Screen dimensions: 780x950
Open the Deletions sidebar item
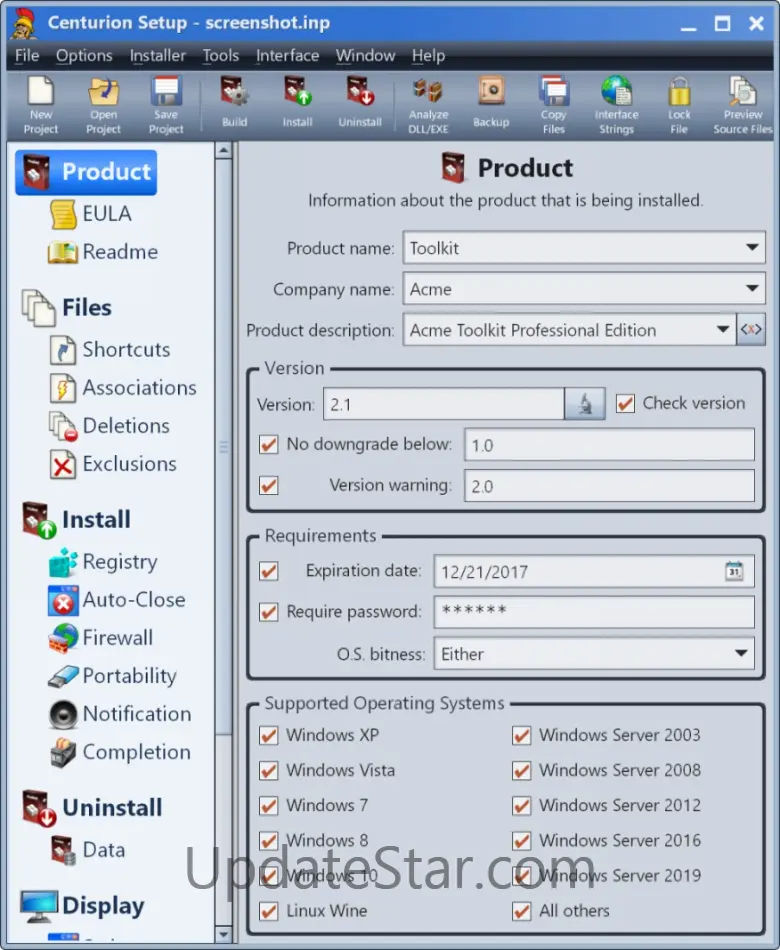[110, 426]
